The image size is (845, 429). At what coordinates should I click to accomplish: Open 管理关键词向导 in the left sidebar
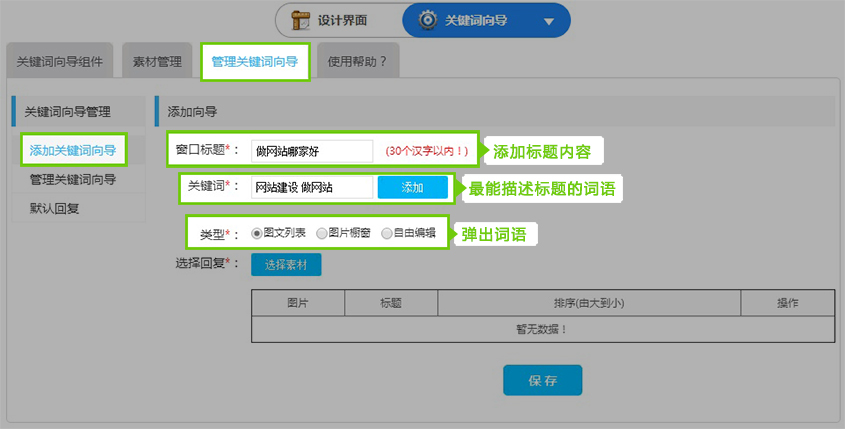pos(73,180)
